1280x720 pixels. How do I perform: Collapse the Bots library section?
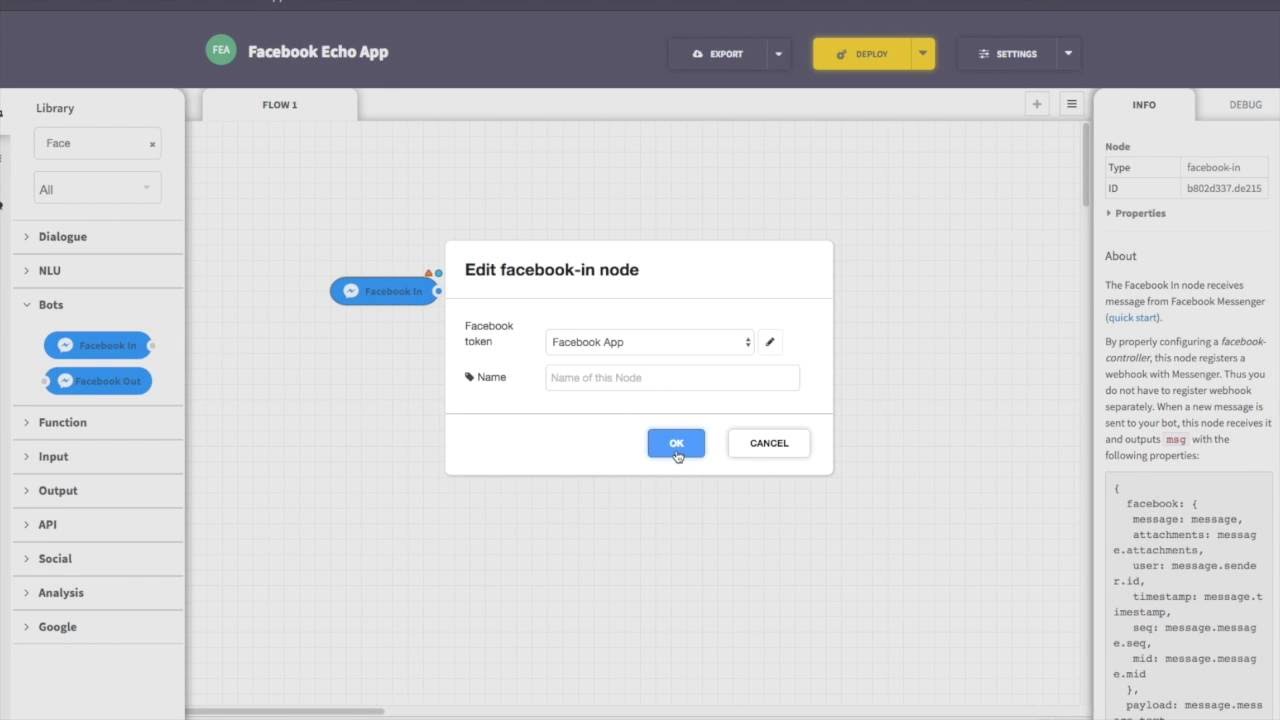point(97,305)
